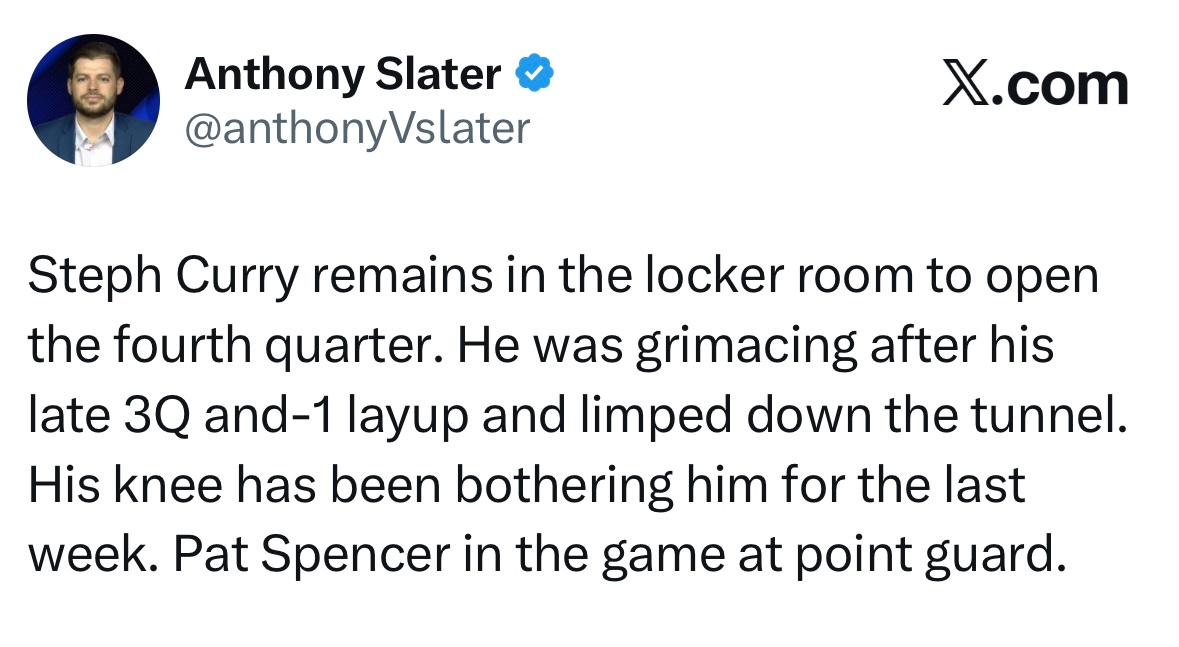Click the words "Steph Curry" in the tweet
Image resolution: width=1179 pixels, height=647 pixels.
(163, 277)
